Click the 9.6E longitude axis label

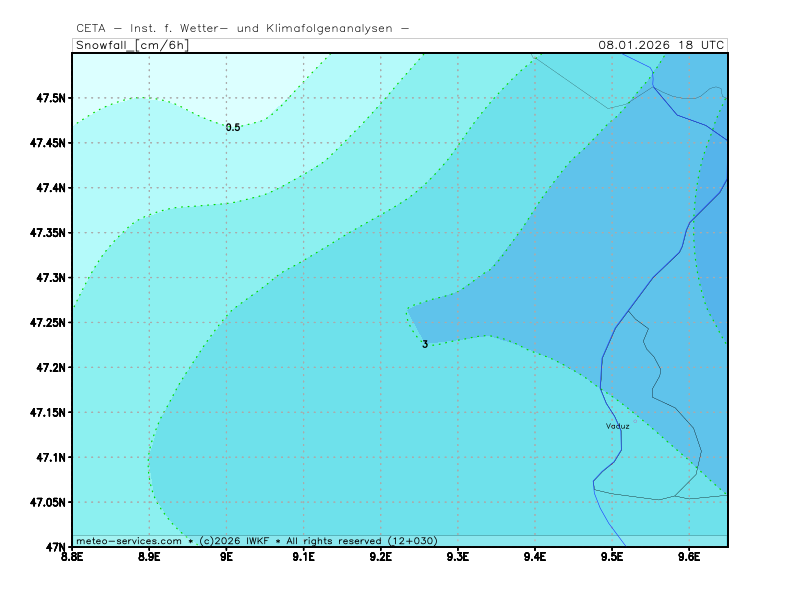pyautogui.click(x=689, y=556)
